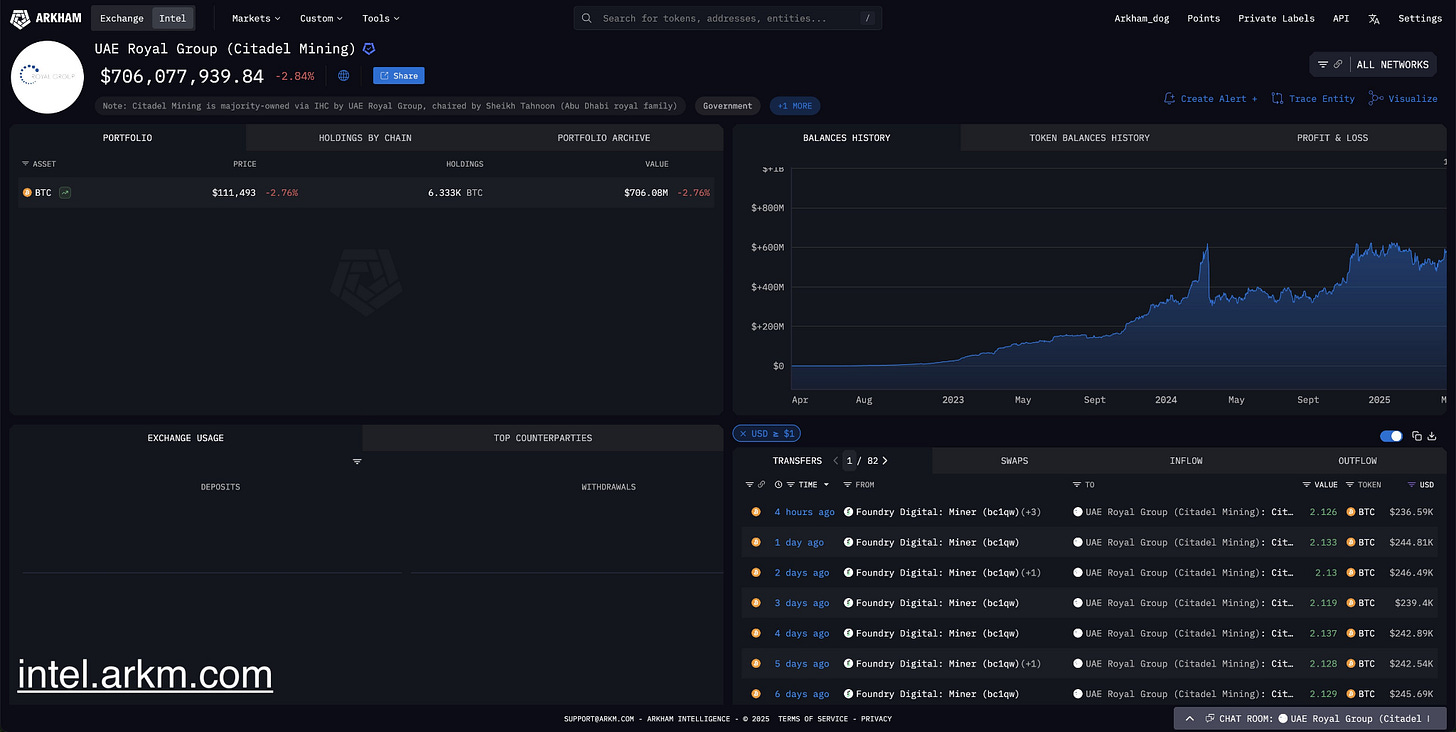The height and width of the screenshot is (732, 1456).
Task: Click the Asset column filter icon
Action: (26, 164)
